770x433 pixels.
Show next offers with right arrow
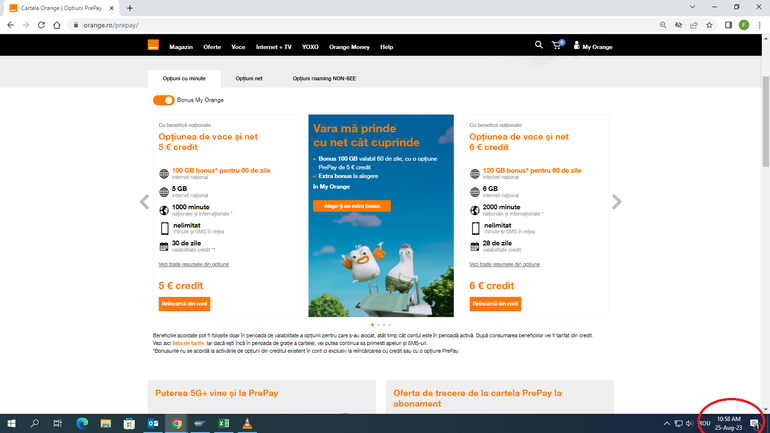click(x=617, y=202)
